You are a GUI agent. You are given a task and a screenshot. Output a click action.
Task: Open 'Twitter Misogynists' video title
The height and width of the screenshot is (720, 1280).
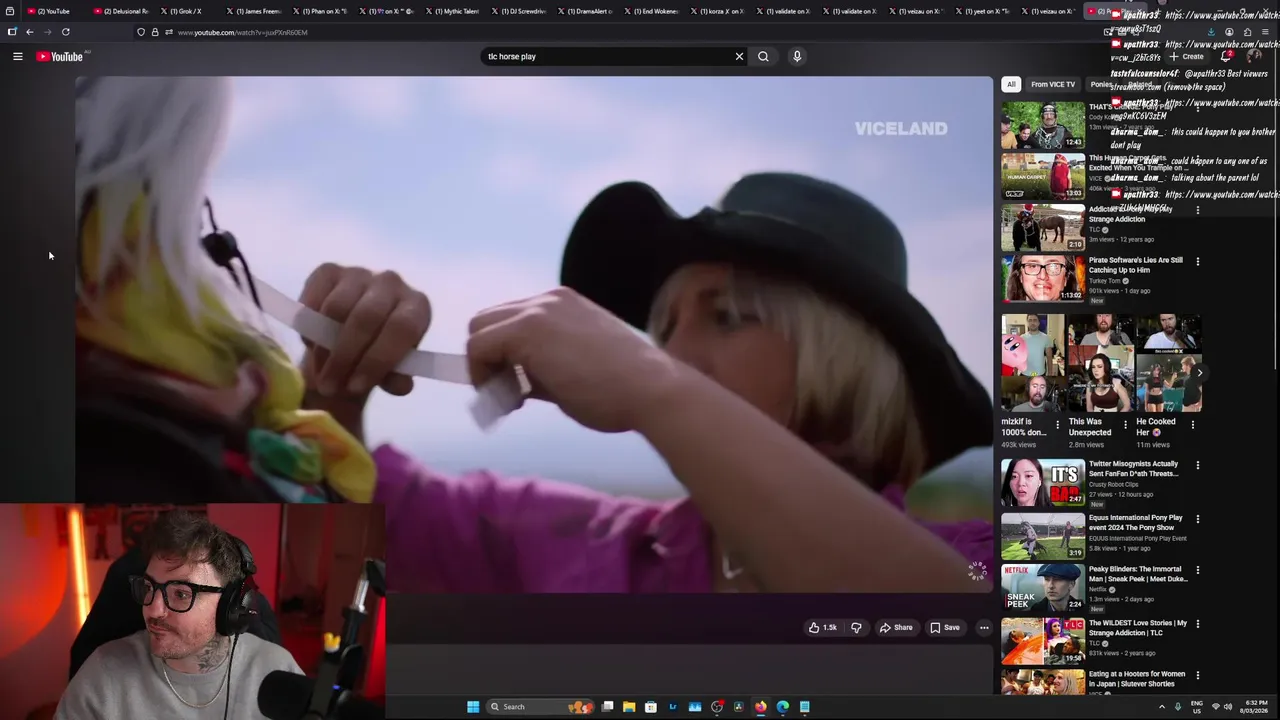[1134, 469]
